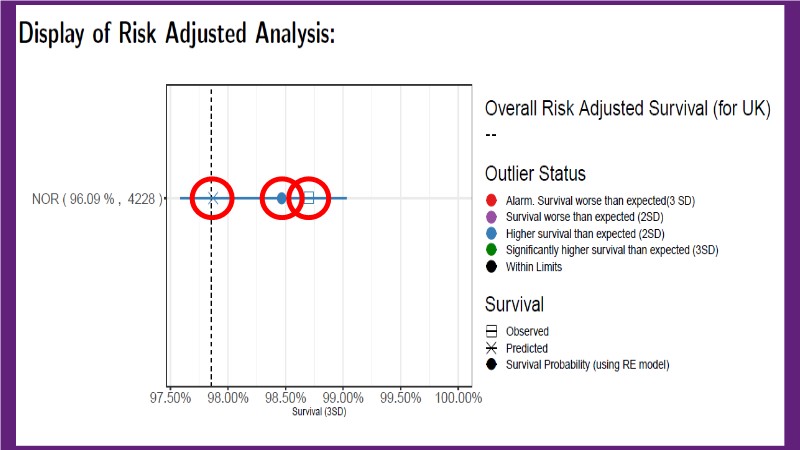Click the blue survival probability point on plot

282,198
